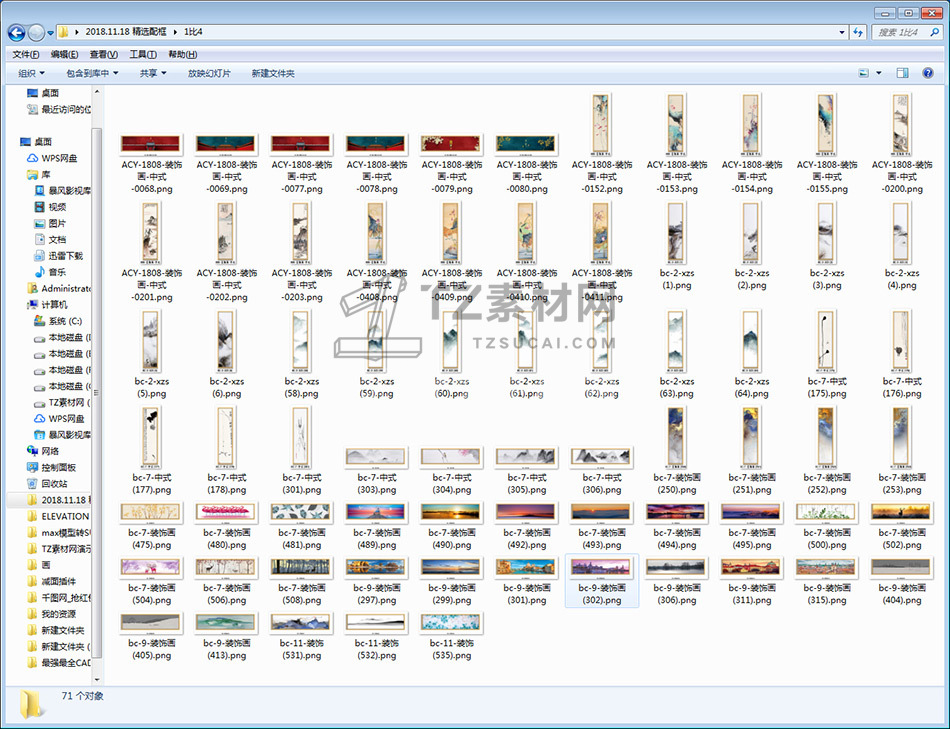The width and height of the screenshot is (950, 729).
Task: Click the Back navigation arrow button
Action: (x=17, y=33)
